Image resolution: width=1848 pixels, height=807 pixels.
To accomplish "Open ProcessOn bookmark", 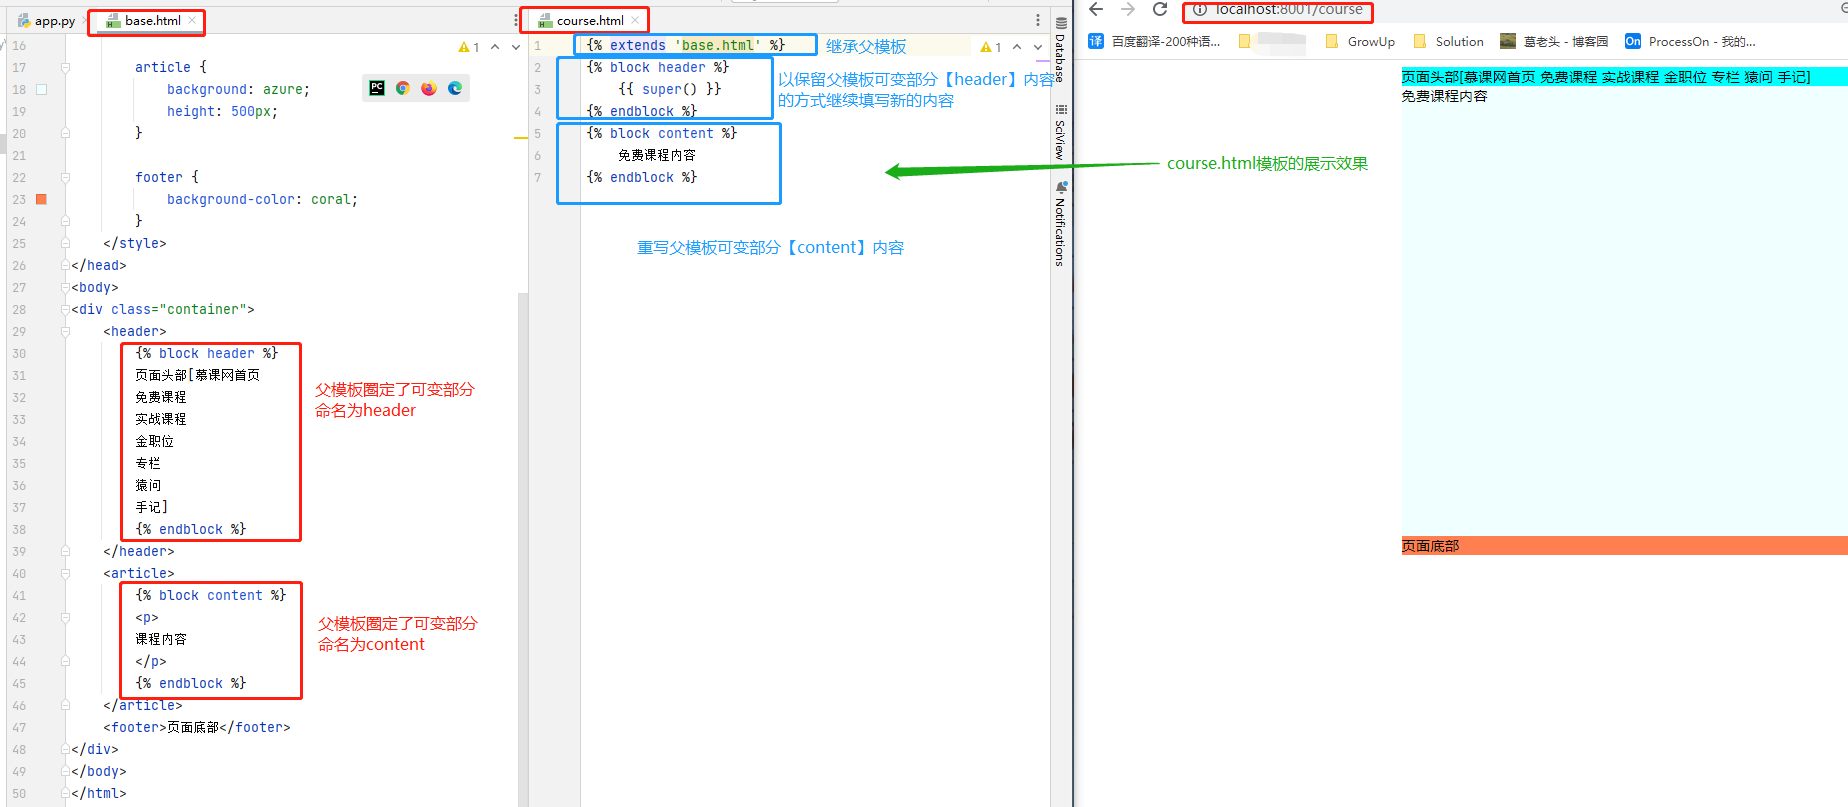I will coord(1690,41).
